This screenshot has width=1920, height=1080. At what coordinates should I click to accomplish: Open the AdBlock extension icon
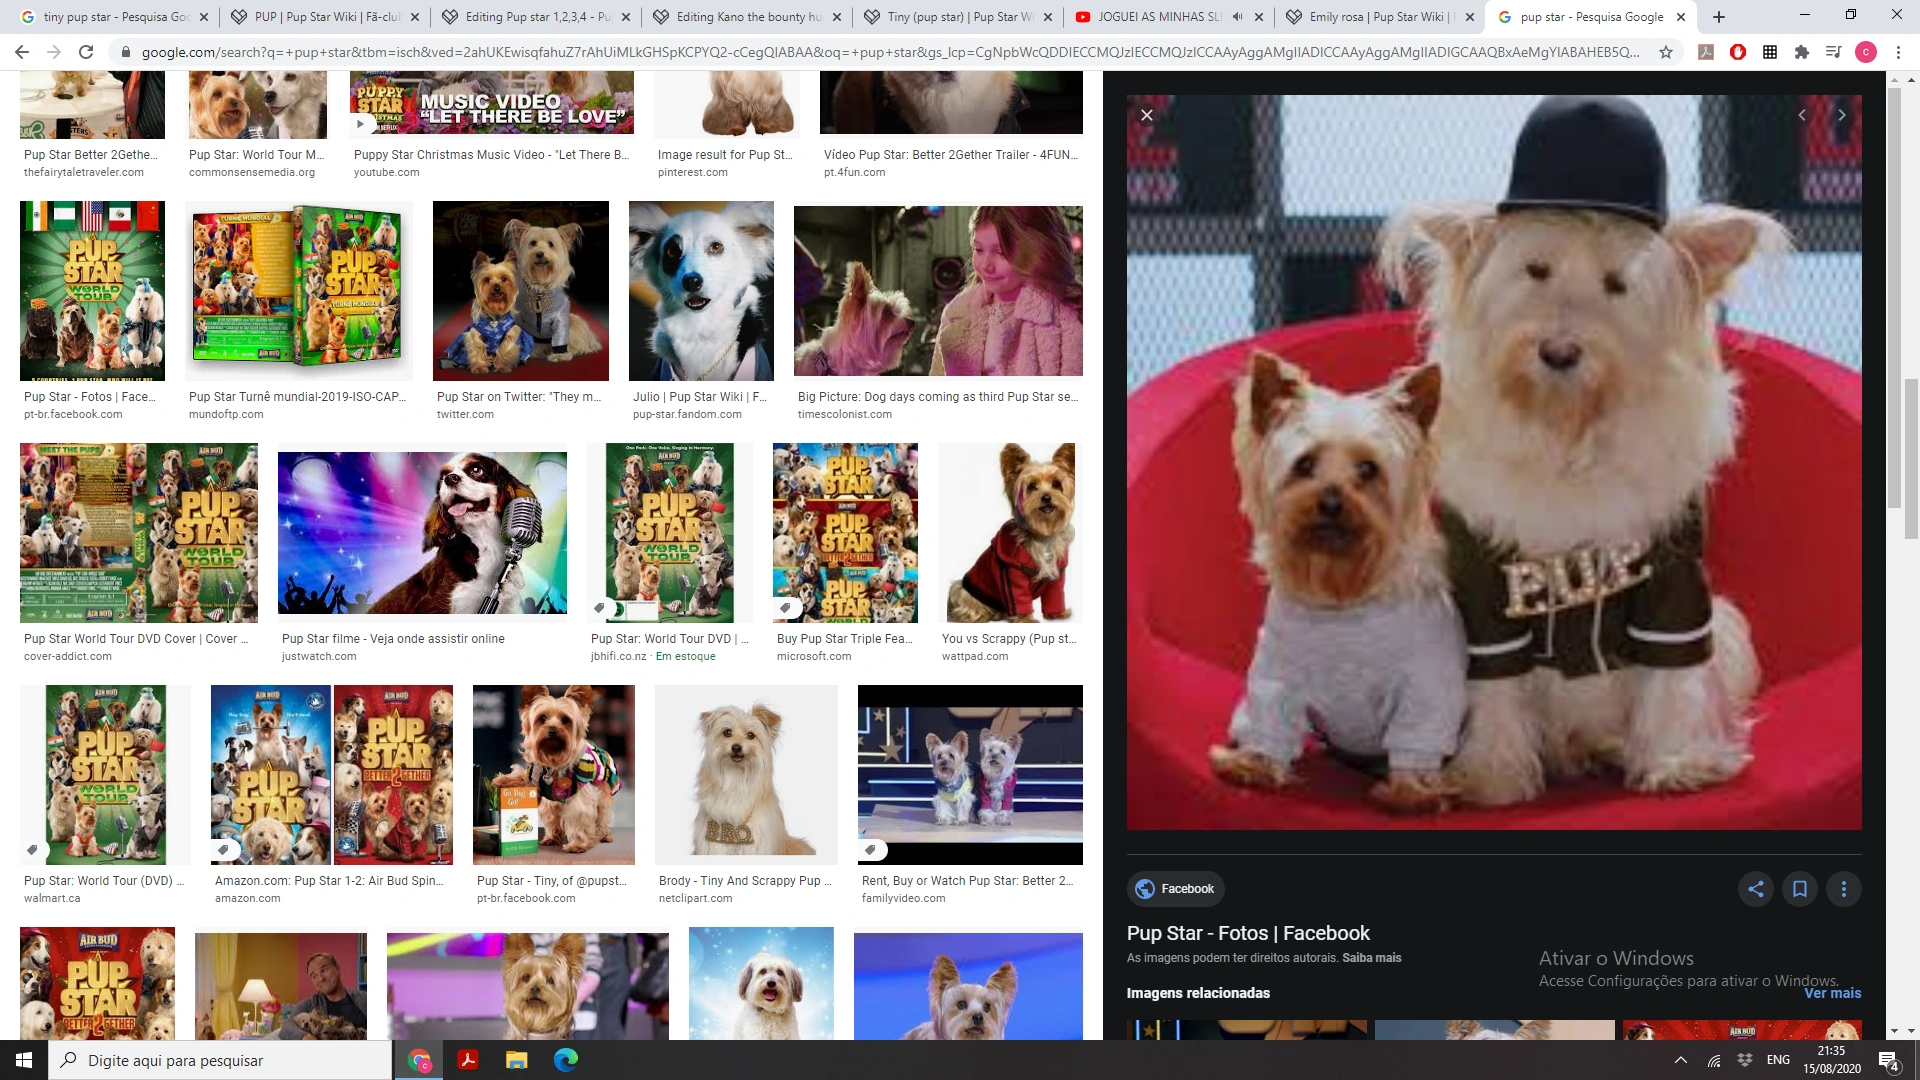coord(1738,52)
